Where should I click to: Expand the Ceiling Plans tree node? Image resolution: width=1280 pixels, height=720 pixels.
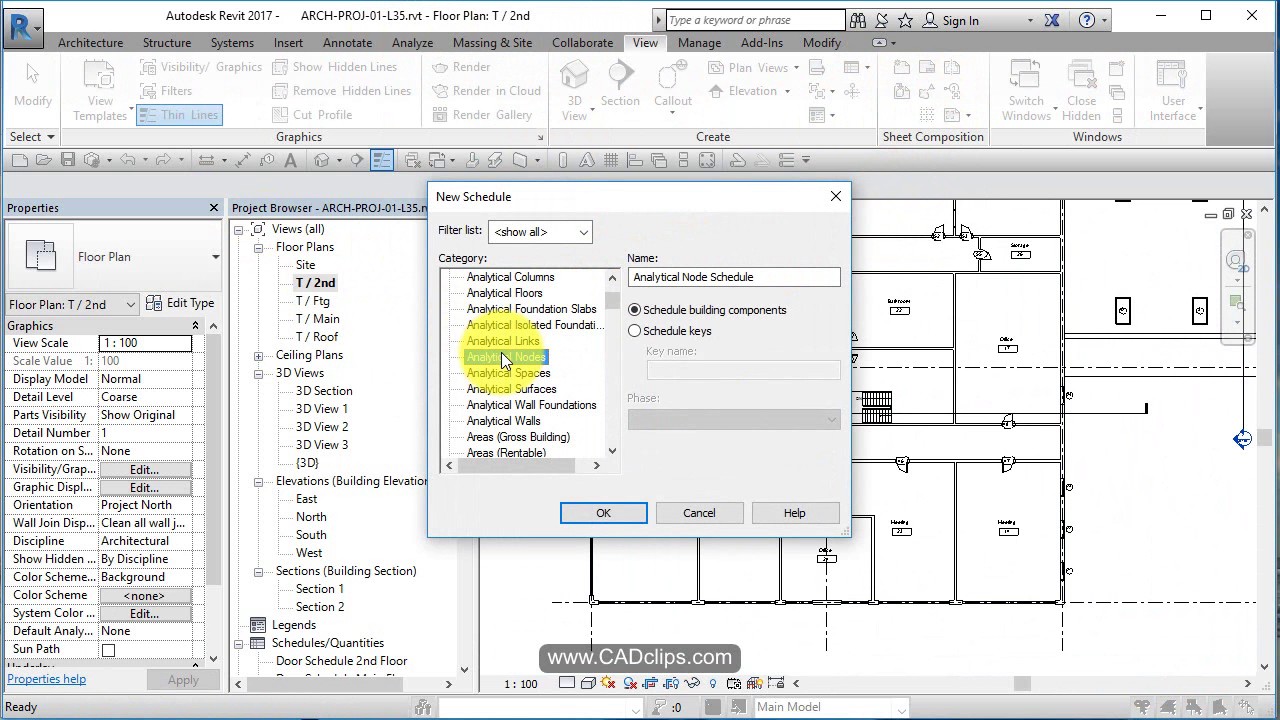point(258,355)
